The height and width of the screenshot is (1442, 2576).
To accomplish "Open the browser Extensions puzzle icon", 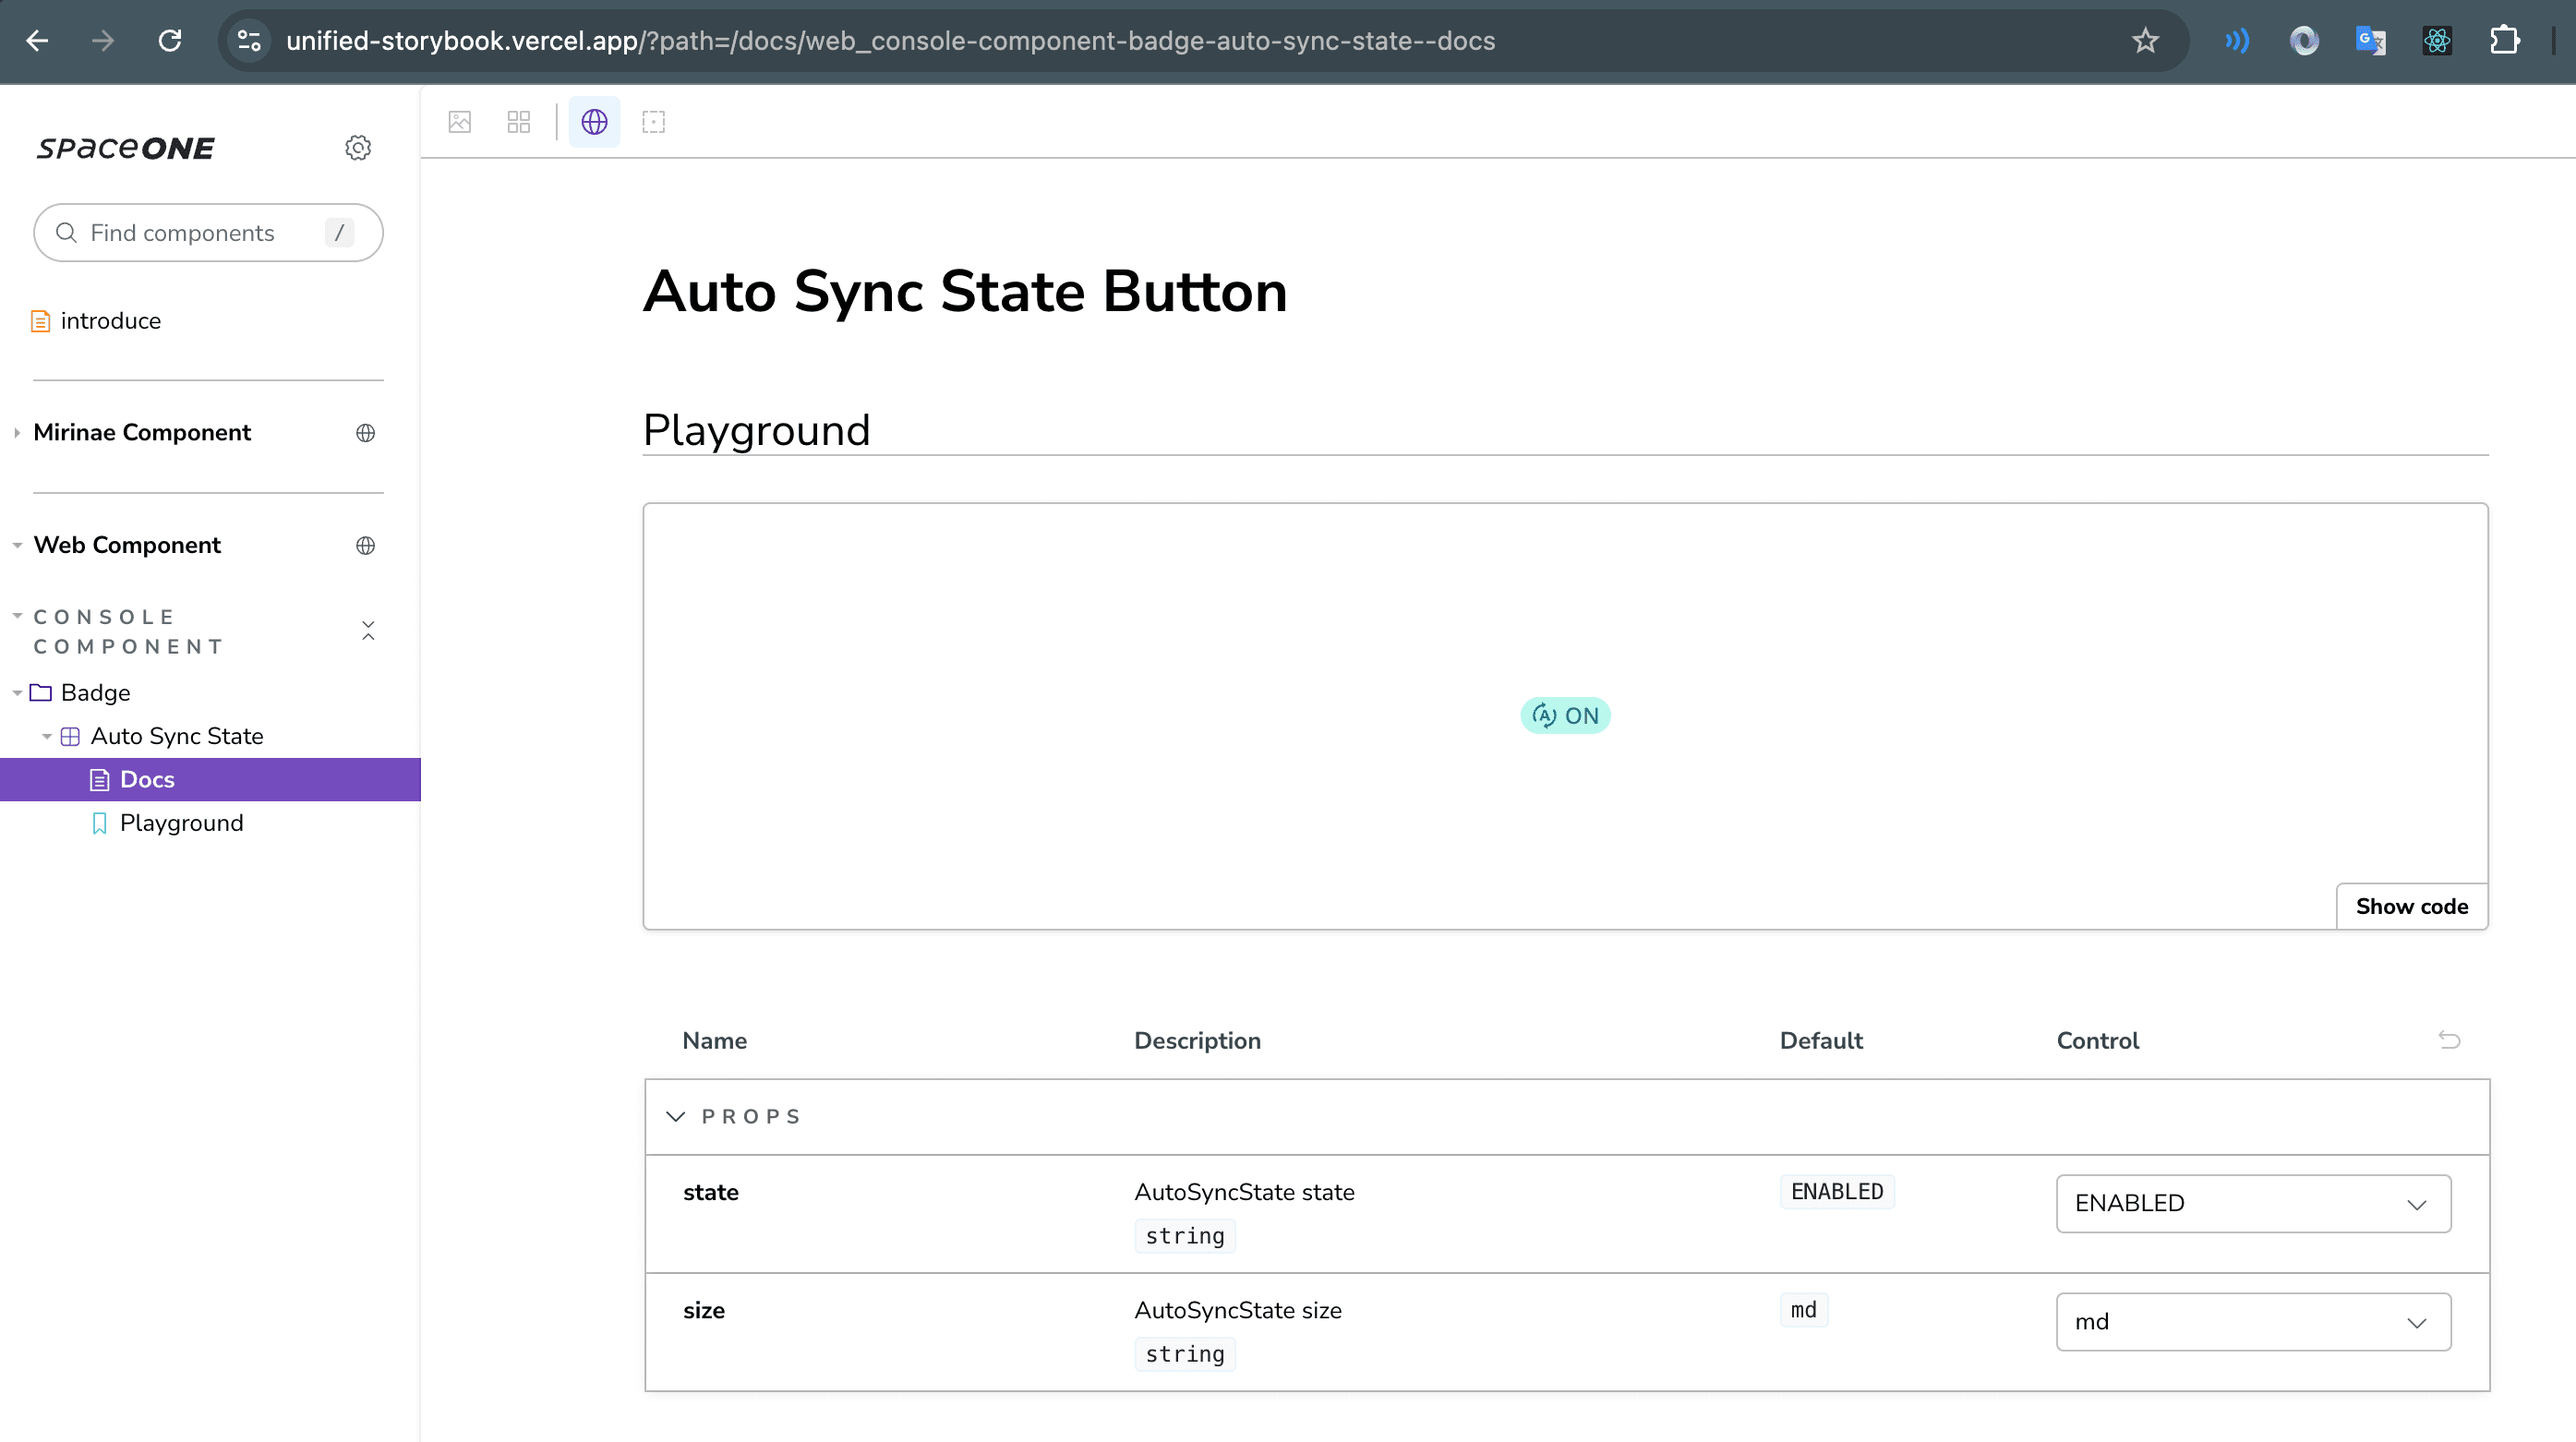I will point(2504,41).
